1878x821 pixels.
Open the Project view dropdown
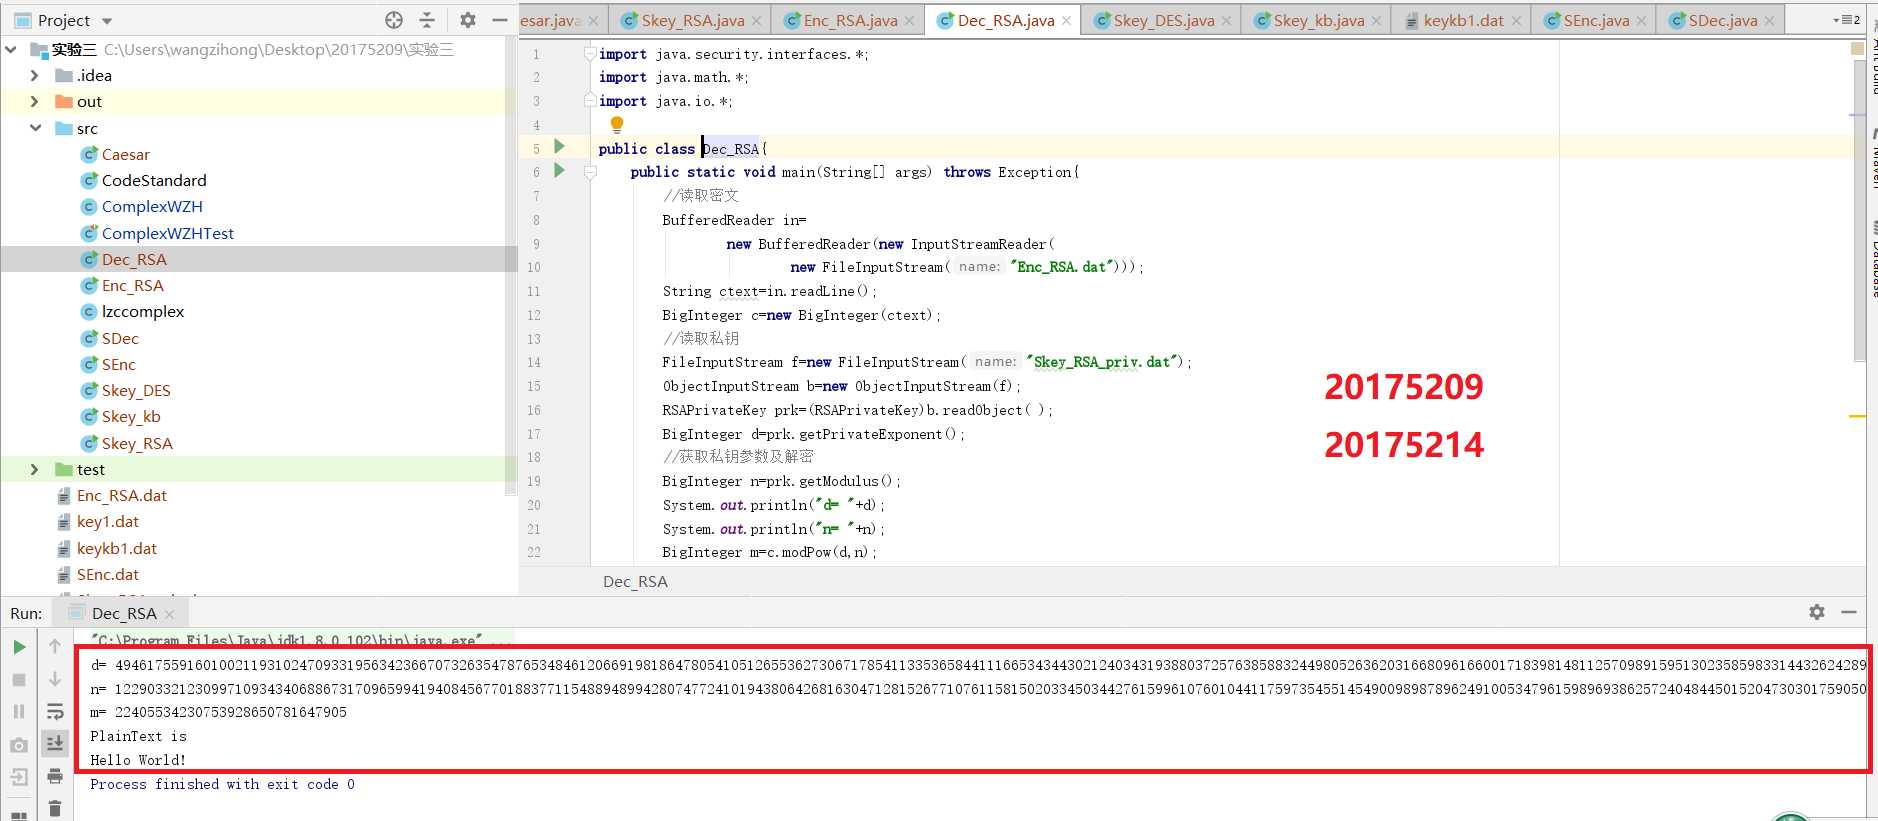[x=107, y=21]
